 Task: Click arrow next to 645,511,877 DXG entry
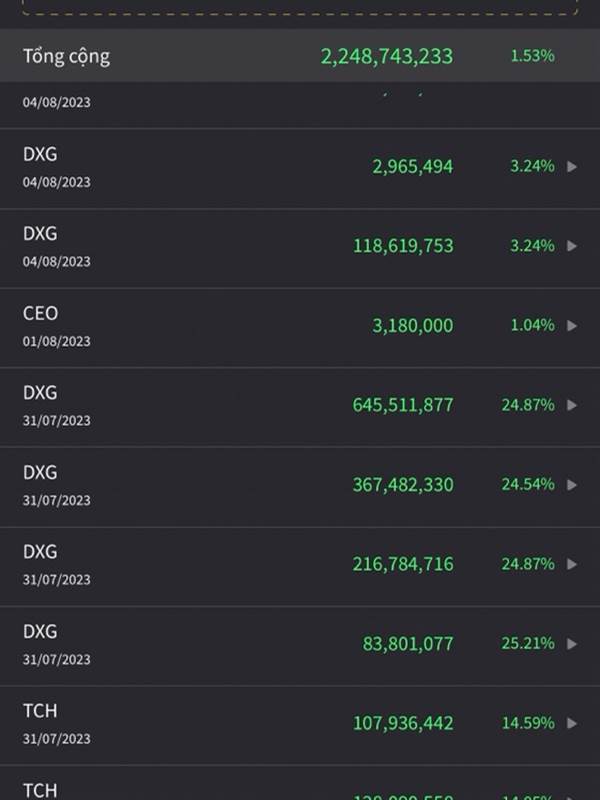pyautogui.click(x=572, y=405)
